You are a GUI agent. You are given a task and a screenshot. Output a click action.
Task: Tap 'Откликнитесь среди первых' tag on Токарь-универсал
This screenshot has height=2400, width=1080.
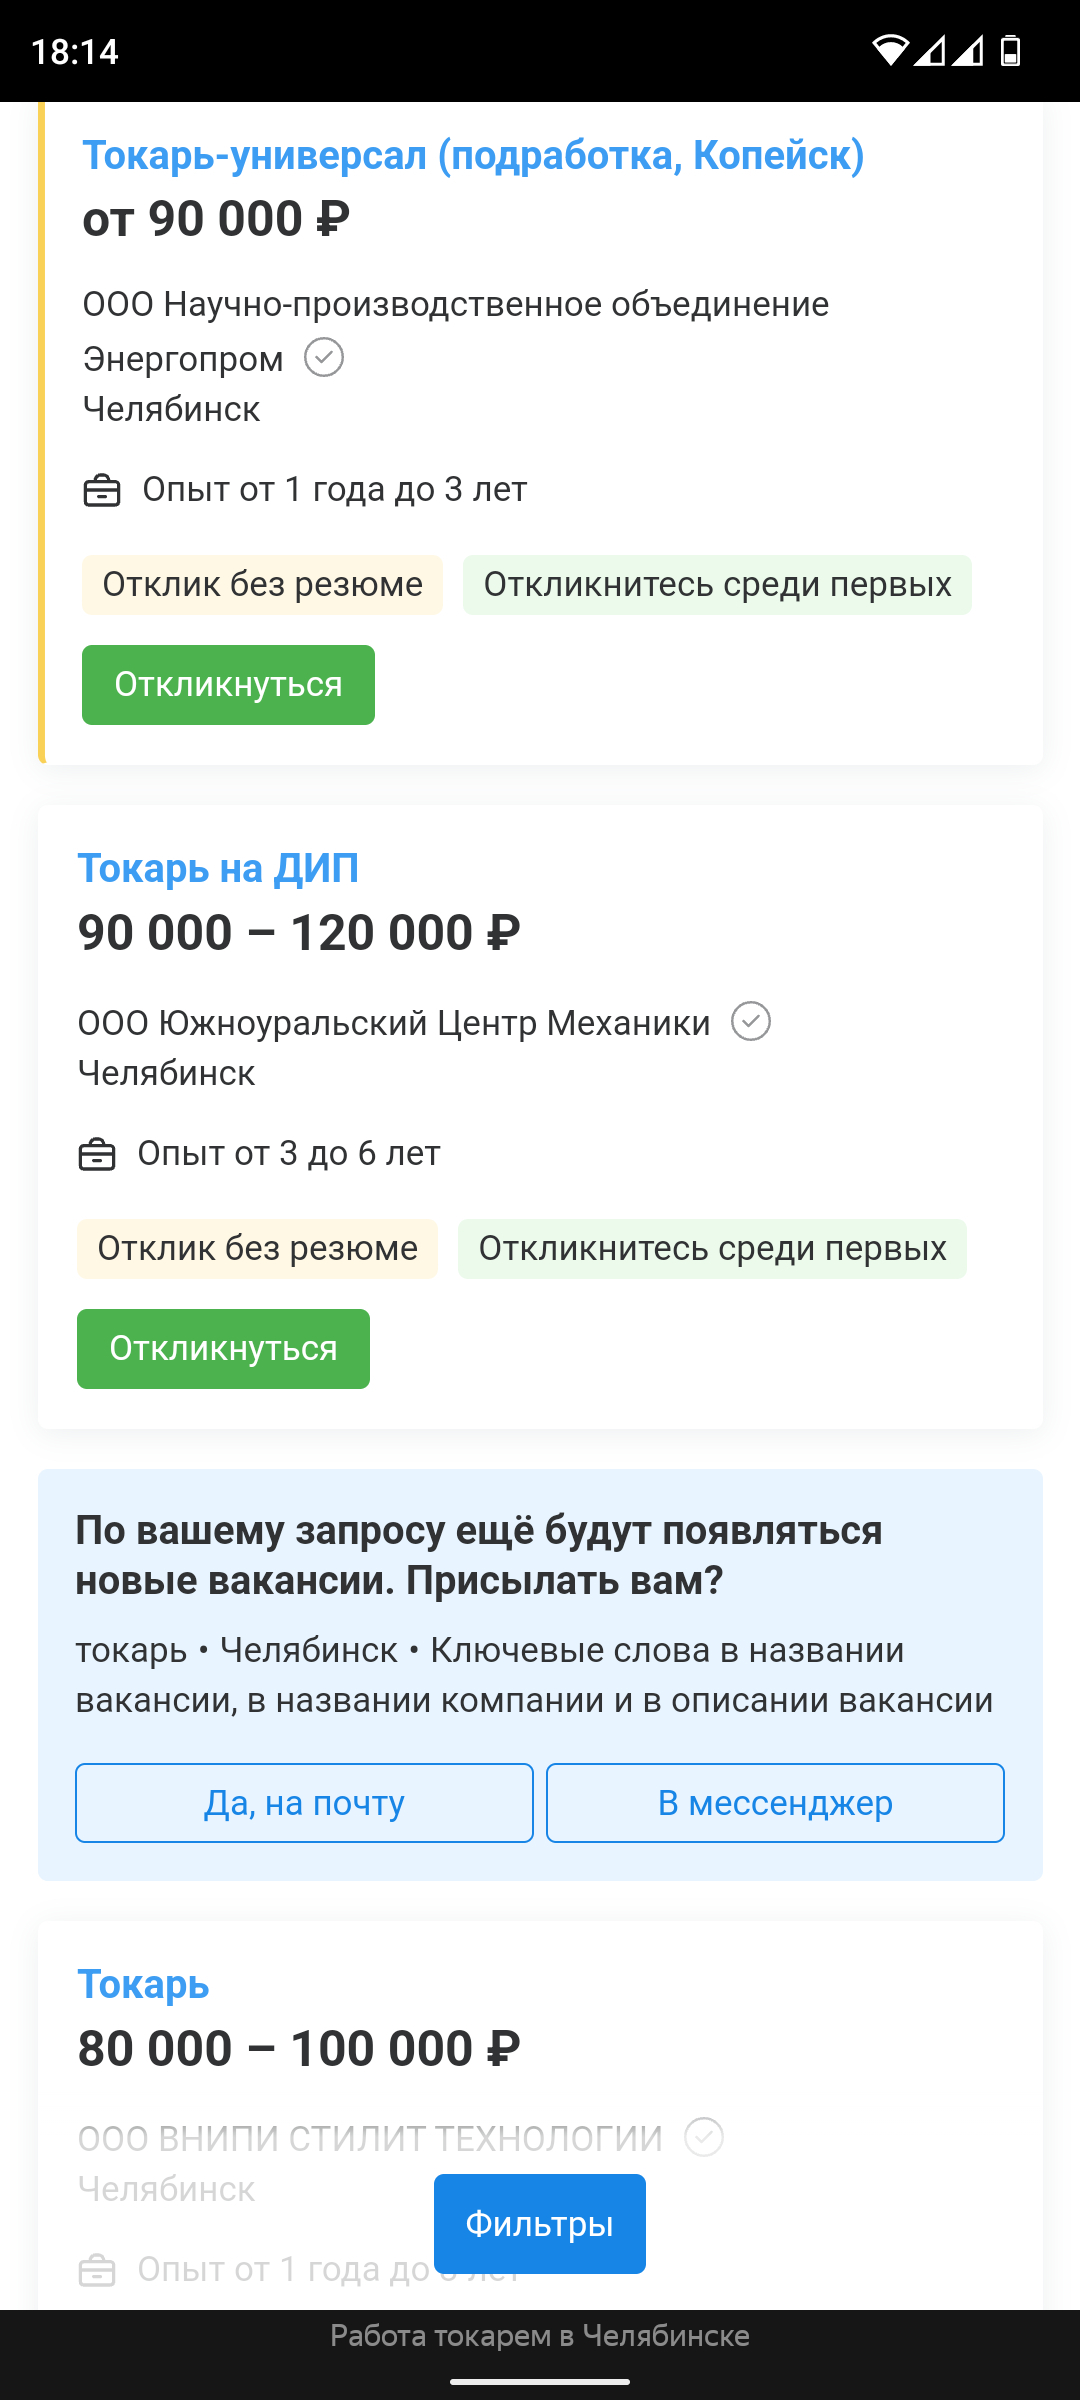(717, 585)
